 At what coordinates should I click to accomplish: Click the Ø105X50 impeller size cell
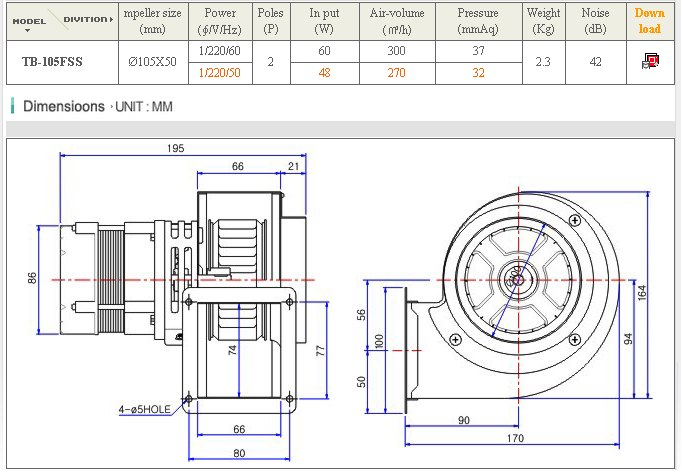tap(152, 62)
